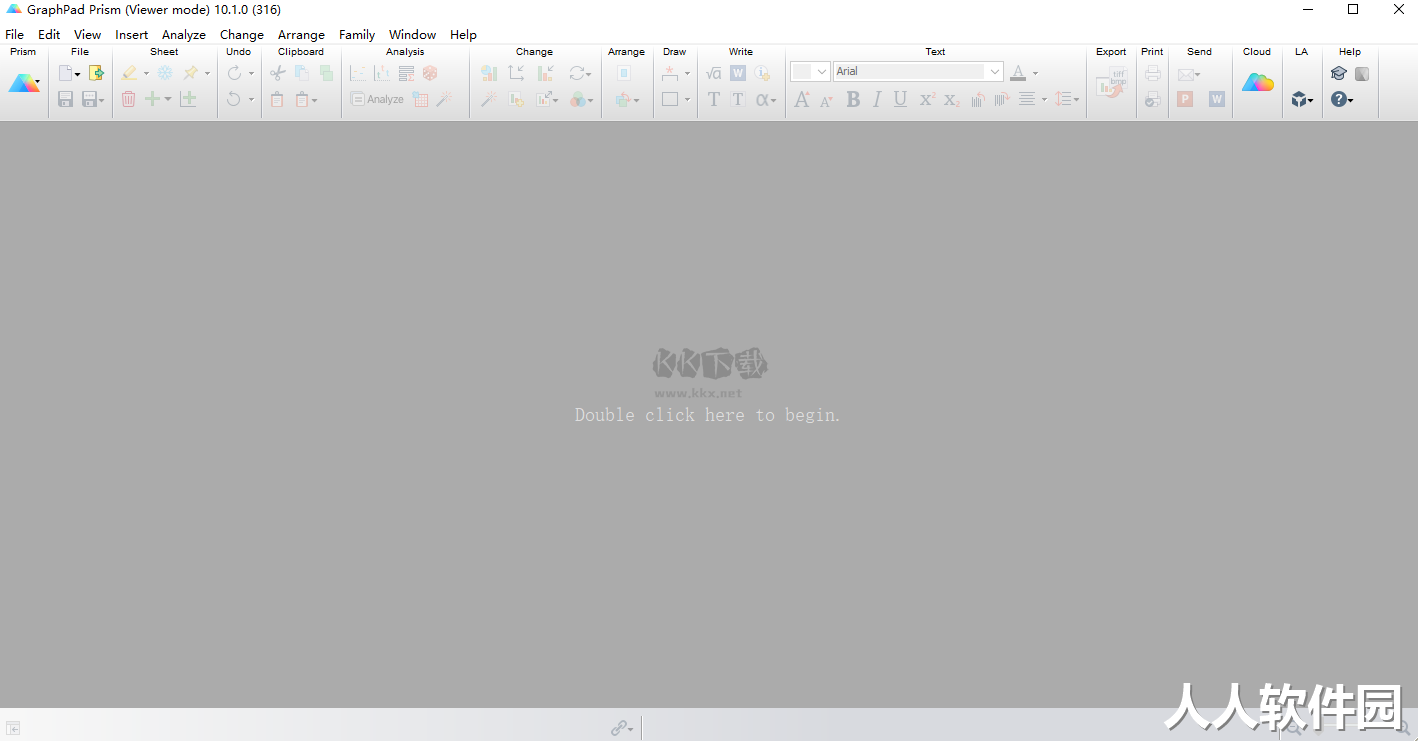1418x741 pixels.
Task: Click the Export tiff bmp icon
Action: point(1111,84)
